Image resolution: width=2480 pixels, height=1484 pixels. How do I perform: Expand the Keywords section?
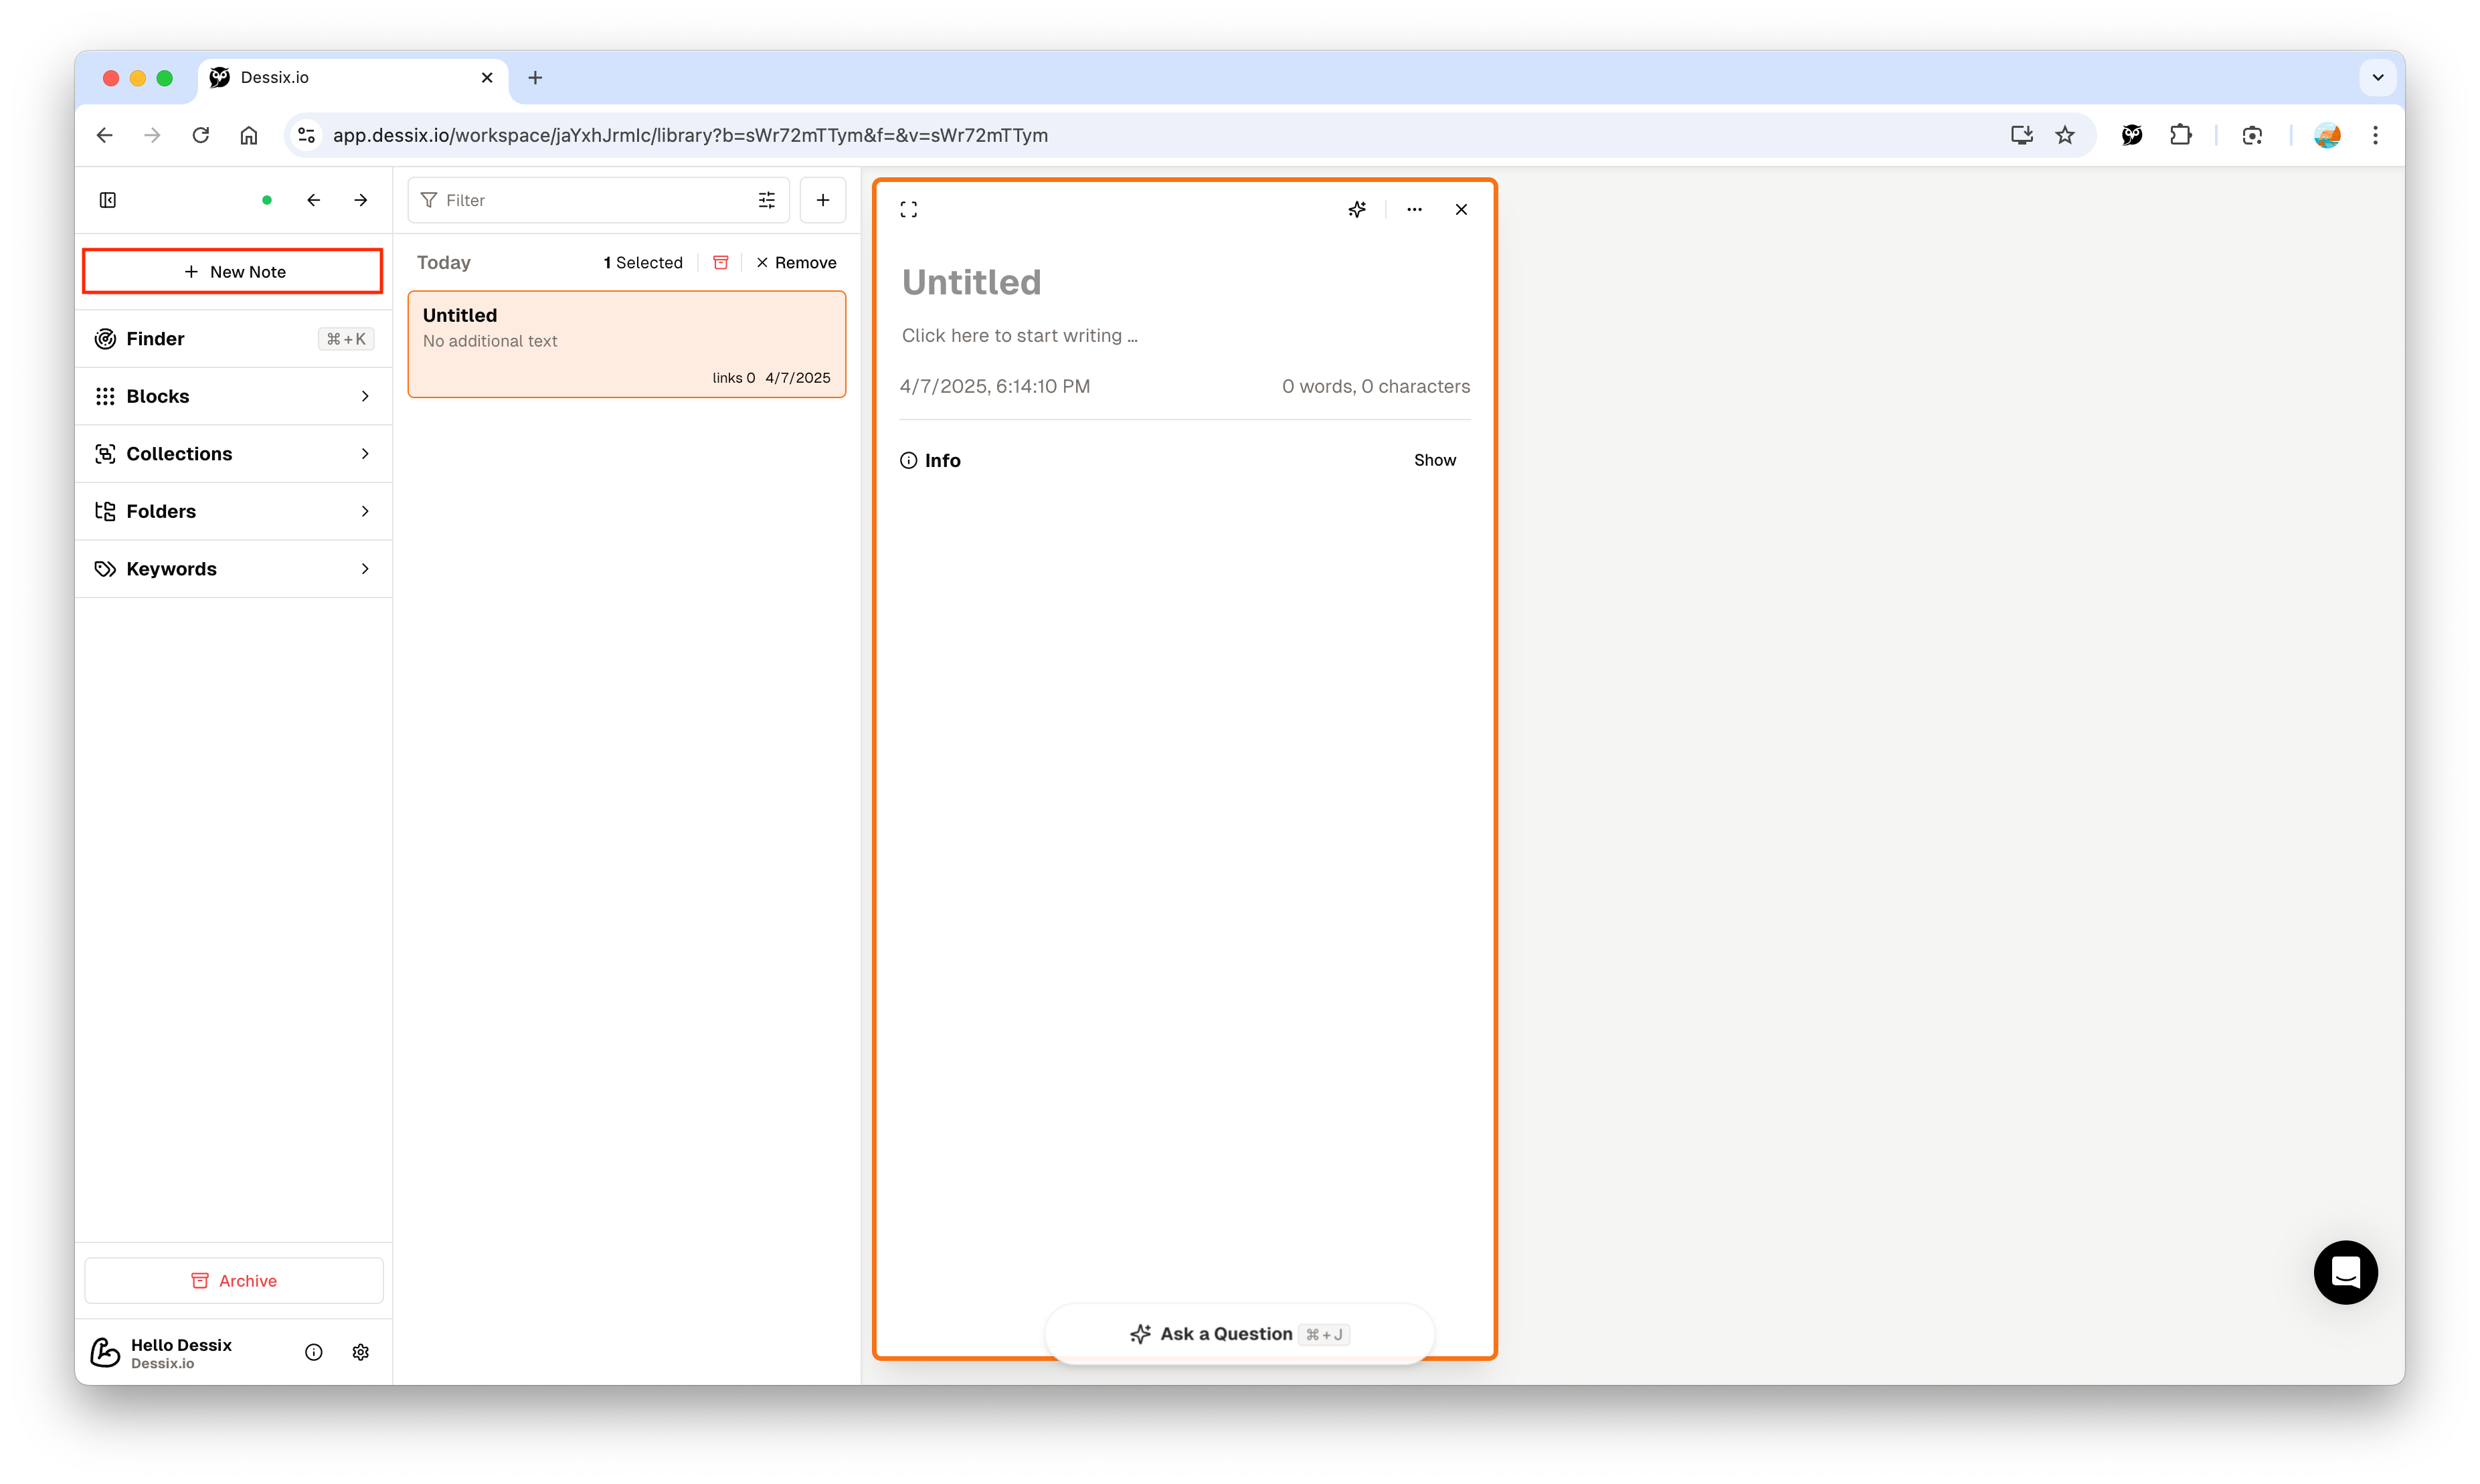point(234,569)
